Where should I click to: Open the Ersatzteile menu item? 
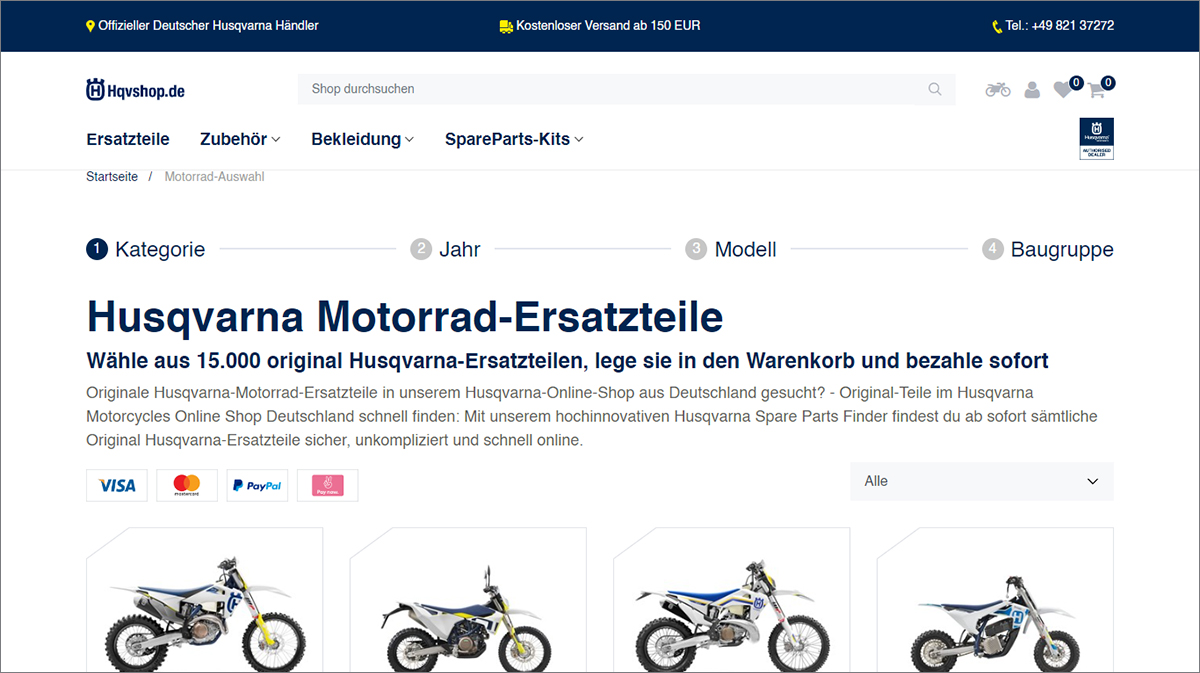click(128, 139)
